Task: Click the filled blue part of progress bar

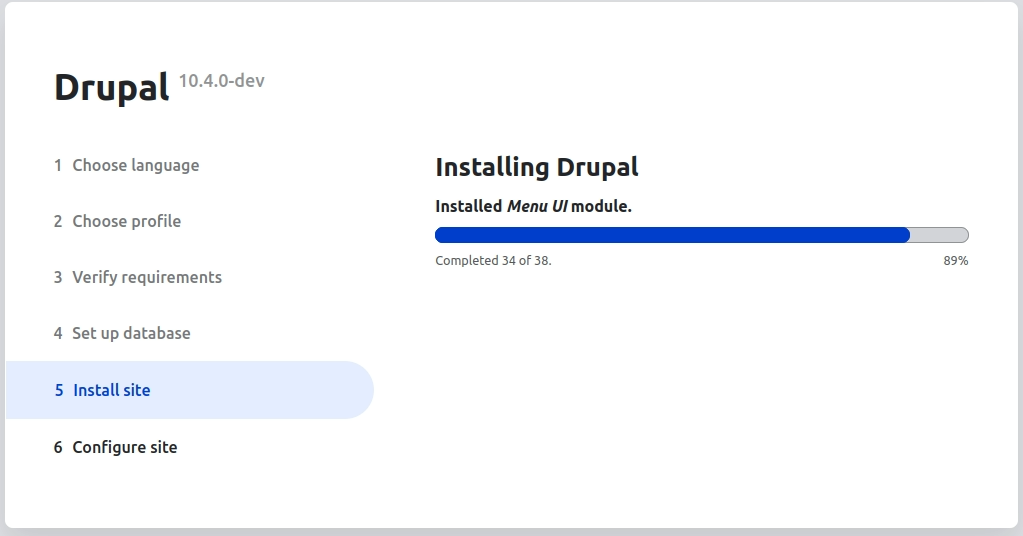Action: coord(673,235)
